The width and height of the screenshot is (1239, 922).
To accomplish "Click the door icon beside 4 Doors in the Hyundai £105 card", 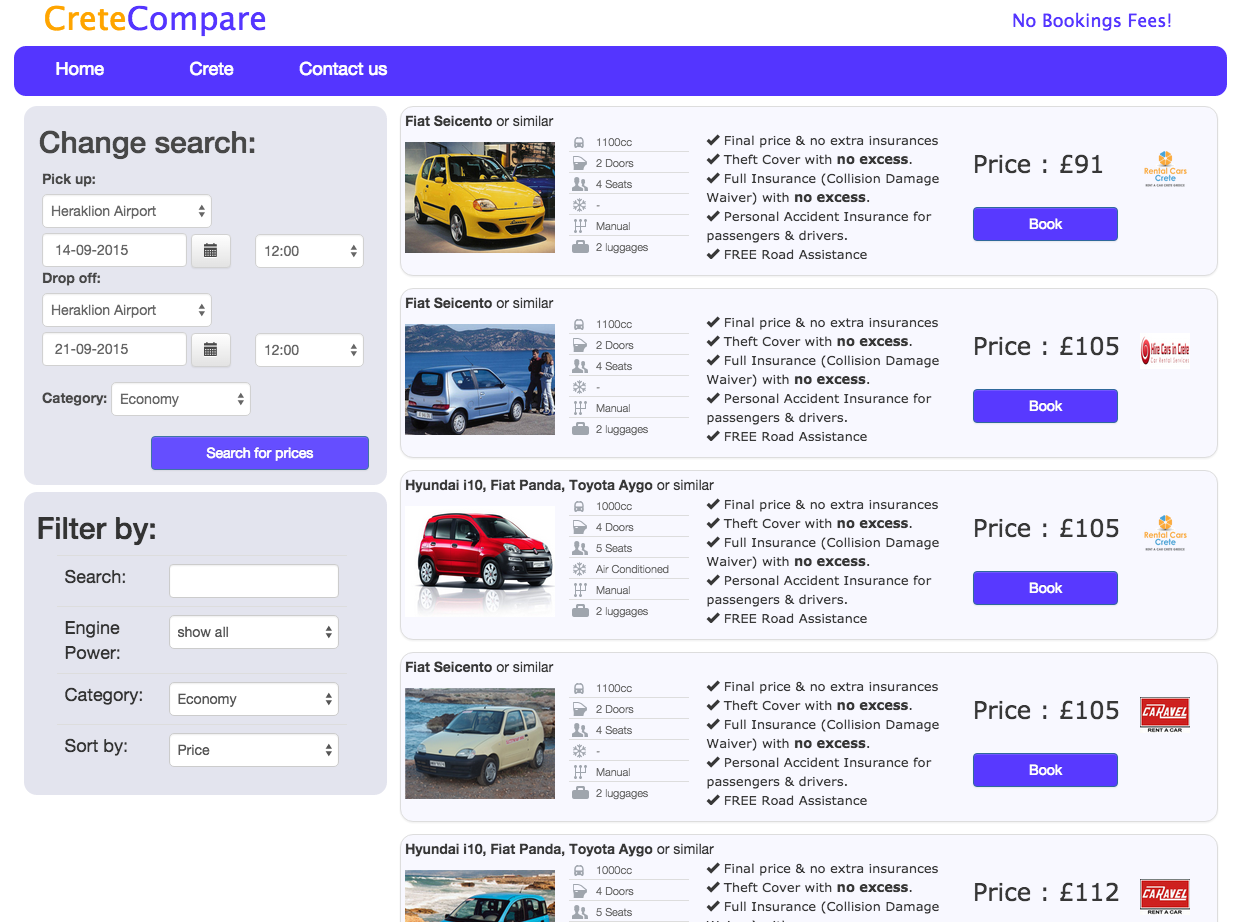I will pyautogui.click(x=579, y=527).
